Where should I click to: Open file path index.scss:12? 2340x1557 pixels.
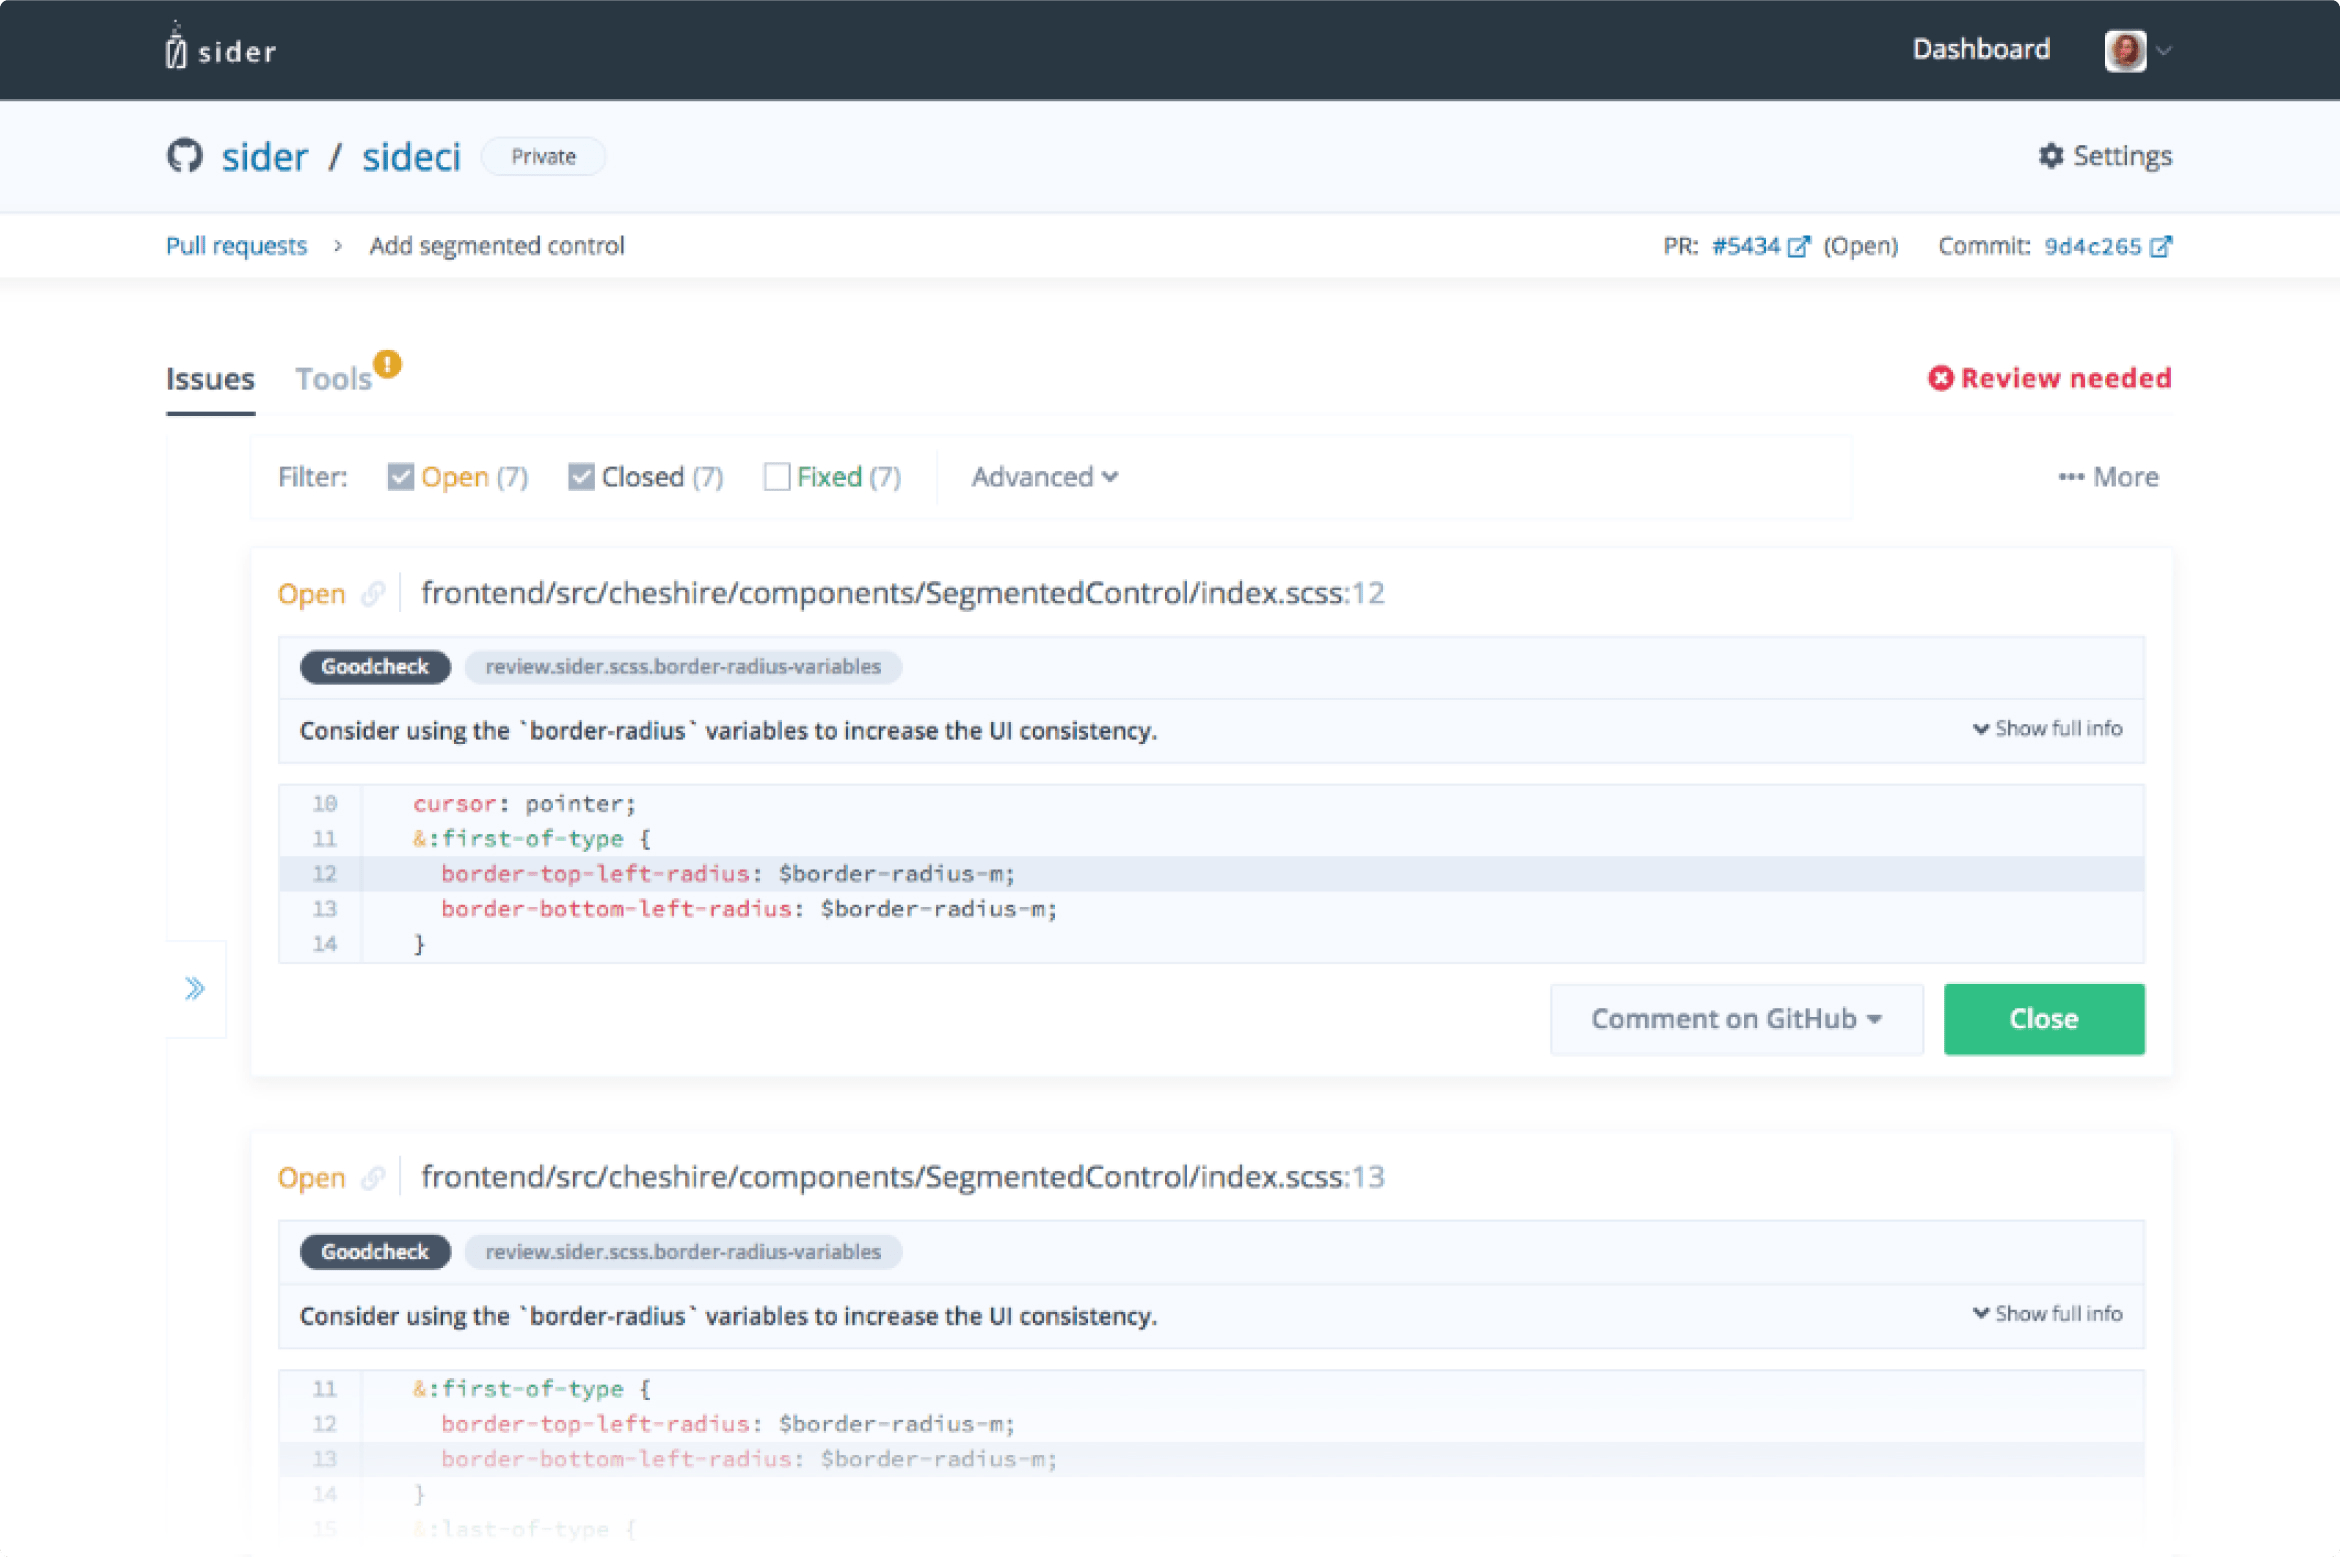(902, 593)
